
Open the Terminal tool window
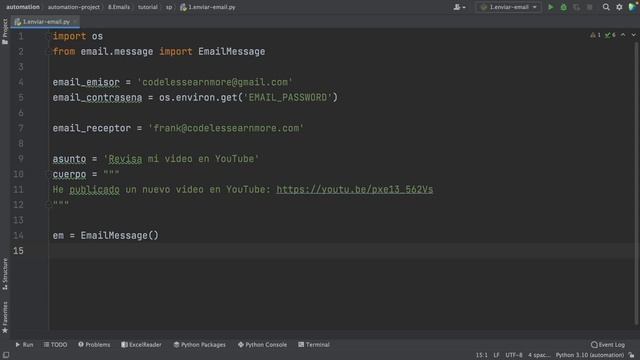313,344
